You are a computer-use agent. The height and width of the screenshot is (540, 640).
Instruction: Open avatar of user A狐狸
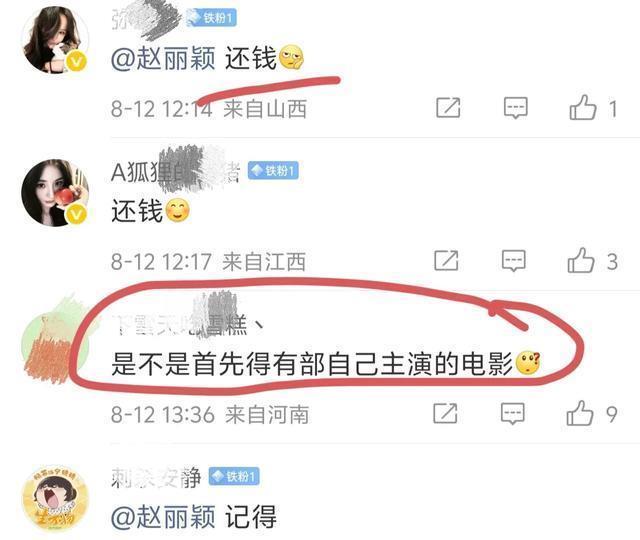point(55,193)
